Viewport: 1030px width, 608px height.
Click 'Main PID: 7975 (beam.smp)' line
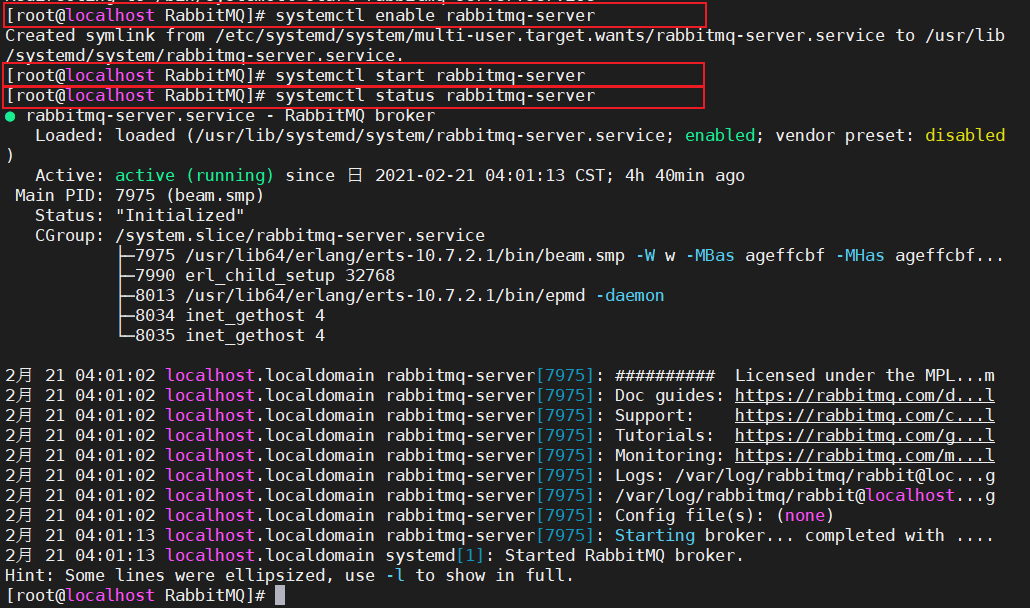point(139,196)
